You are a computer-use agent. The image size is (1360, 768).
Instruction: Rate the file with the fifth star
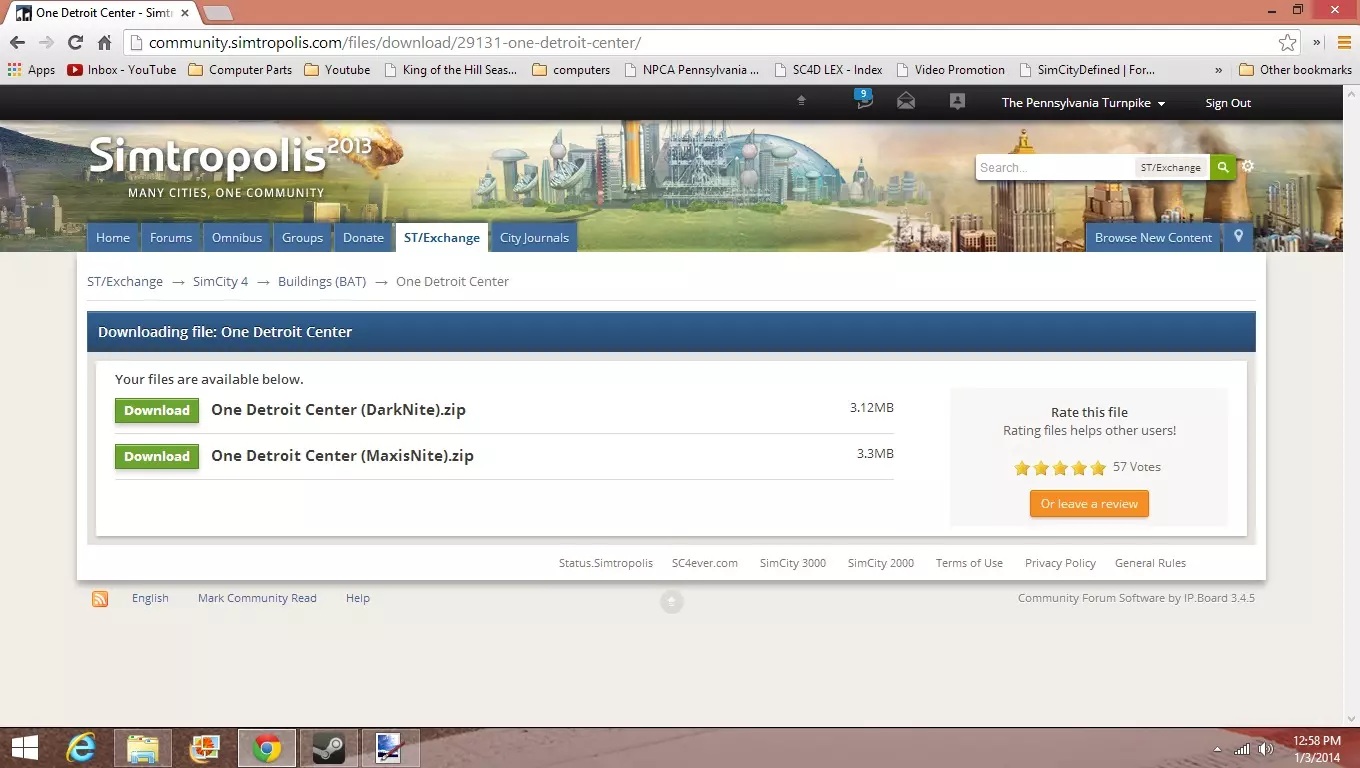coord(1098,468)
